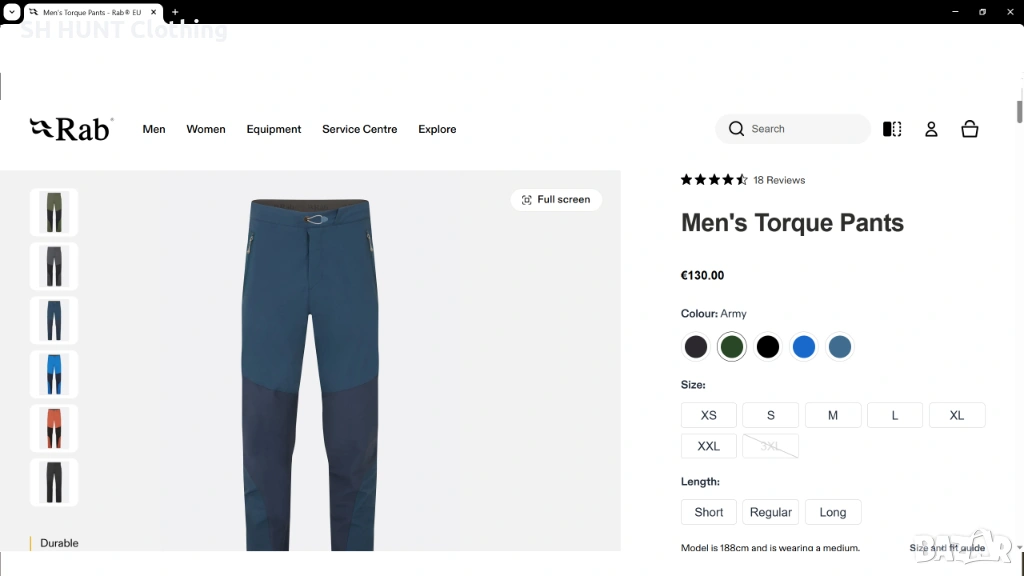View image in Full screen
1024x576 pixels.
click(x=556, y=200)
